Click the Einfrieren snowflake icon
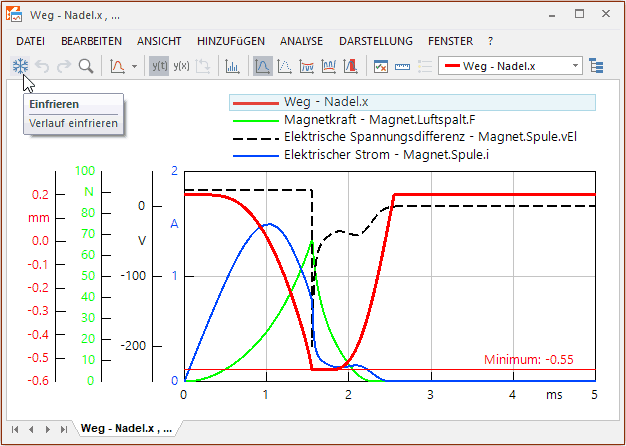The image size is (626, 446). [x=20, y=67]
